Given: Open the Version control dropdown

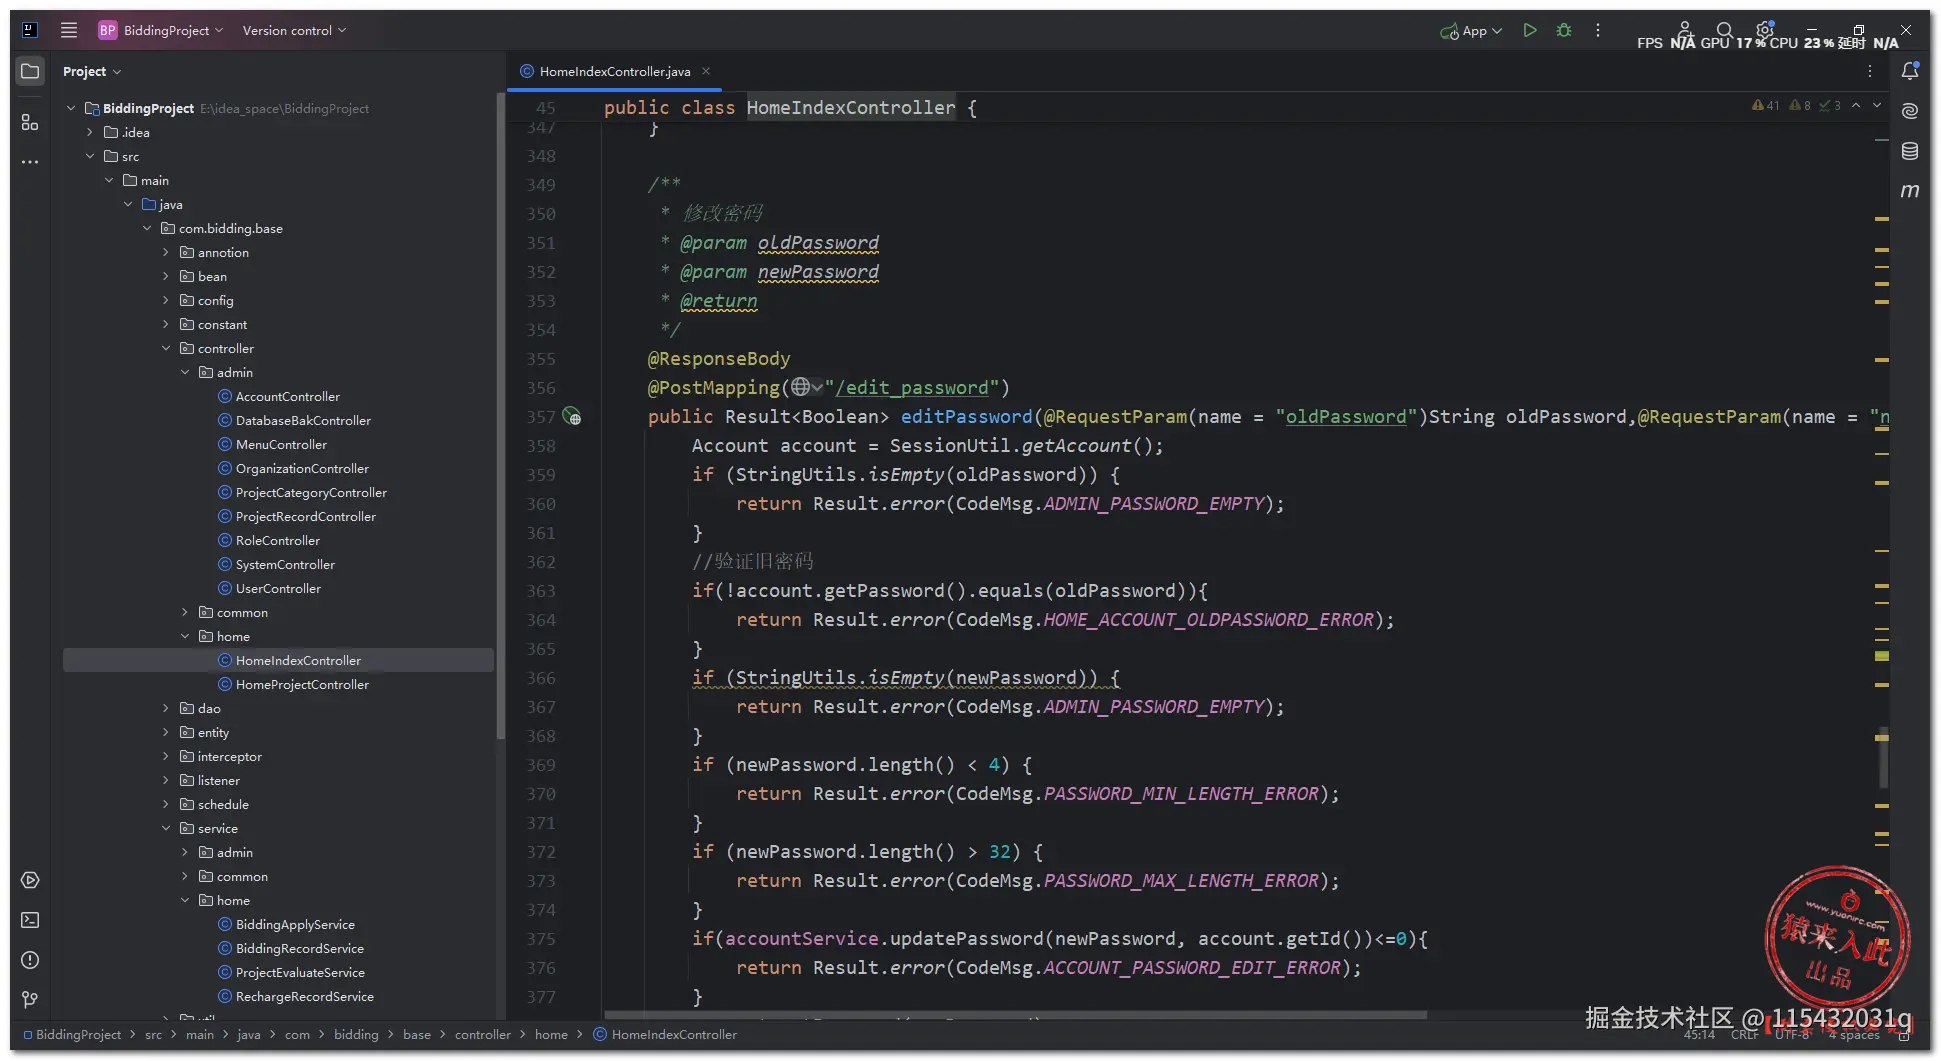Looking at the screenshot, I should click(x=294, y=30).
